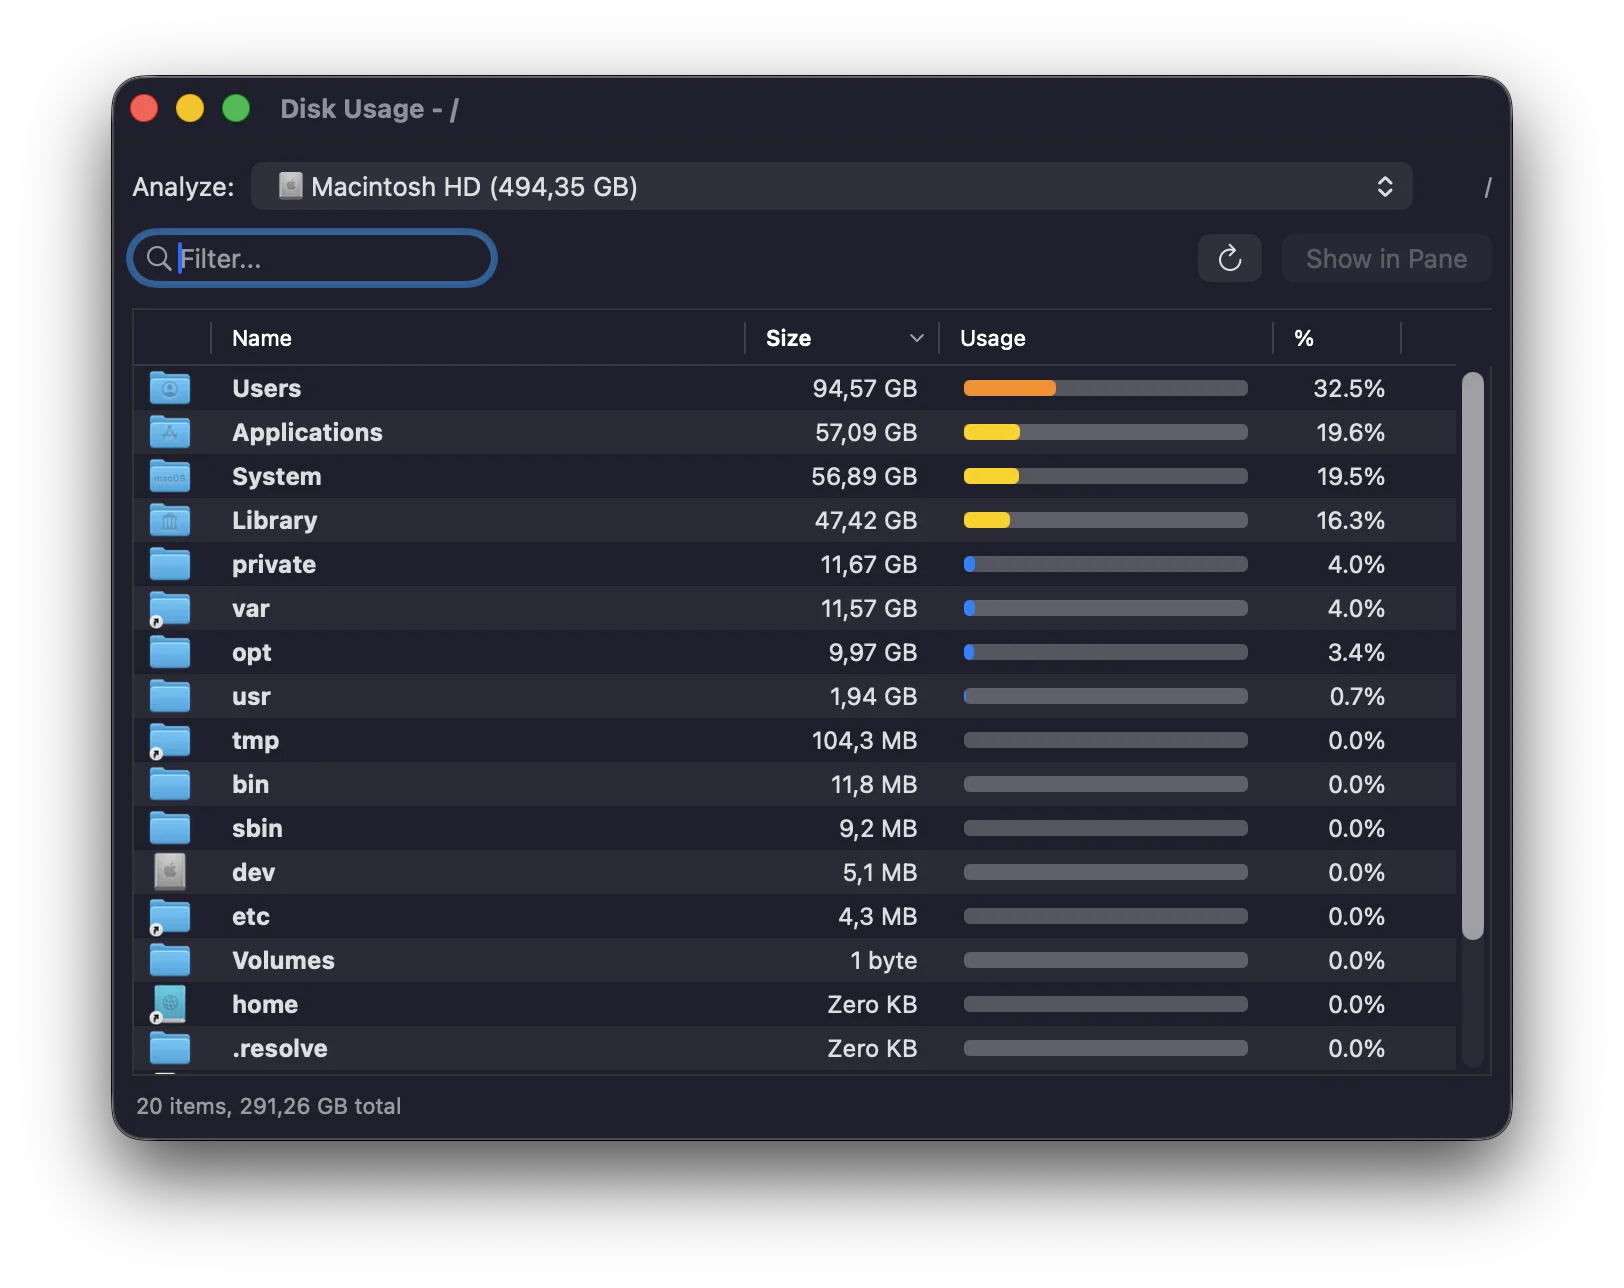Select the private row in the list
The image size is (1624, 1288).
[x=600, y=564]
